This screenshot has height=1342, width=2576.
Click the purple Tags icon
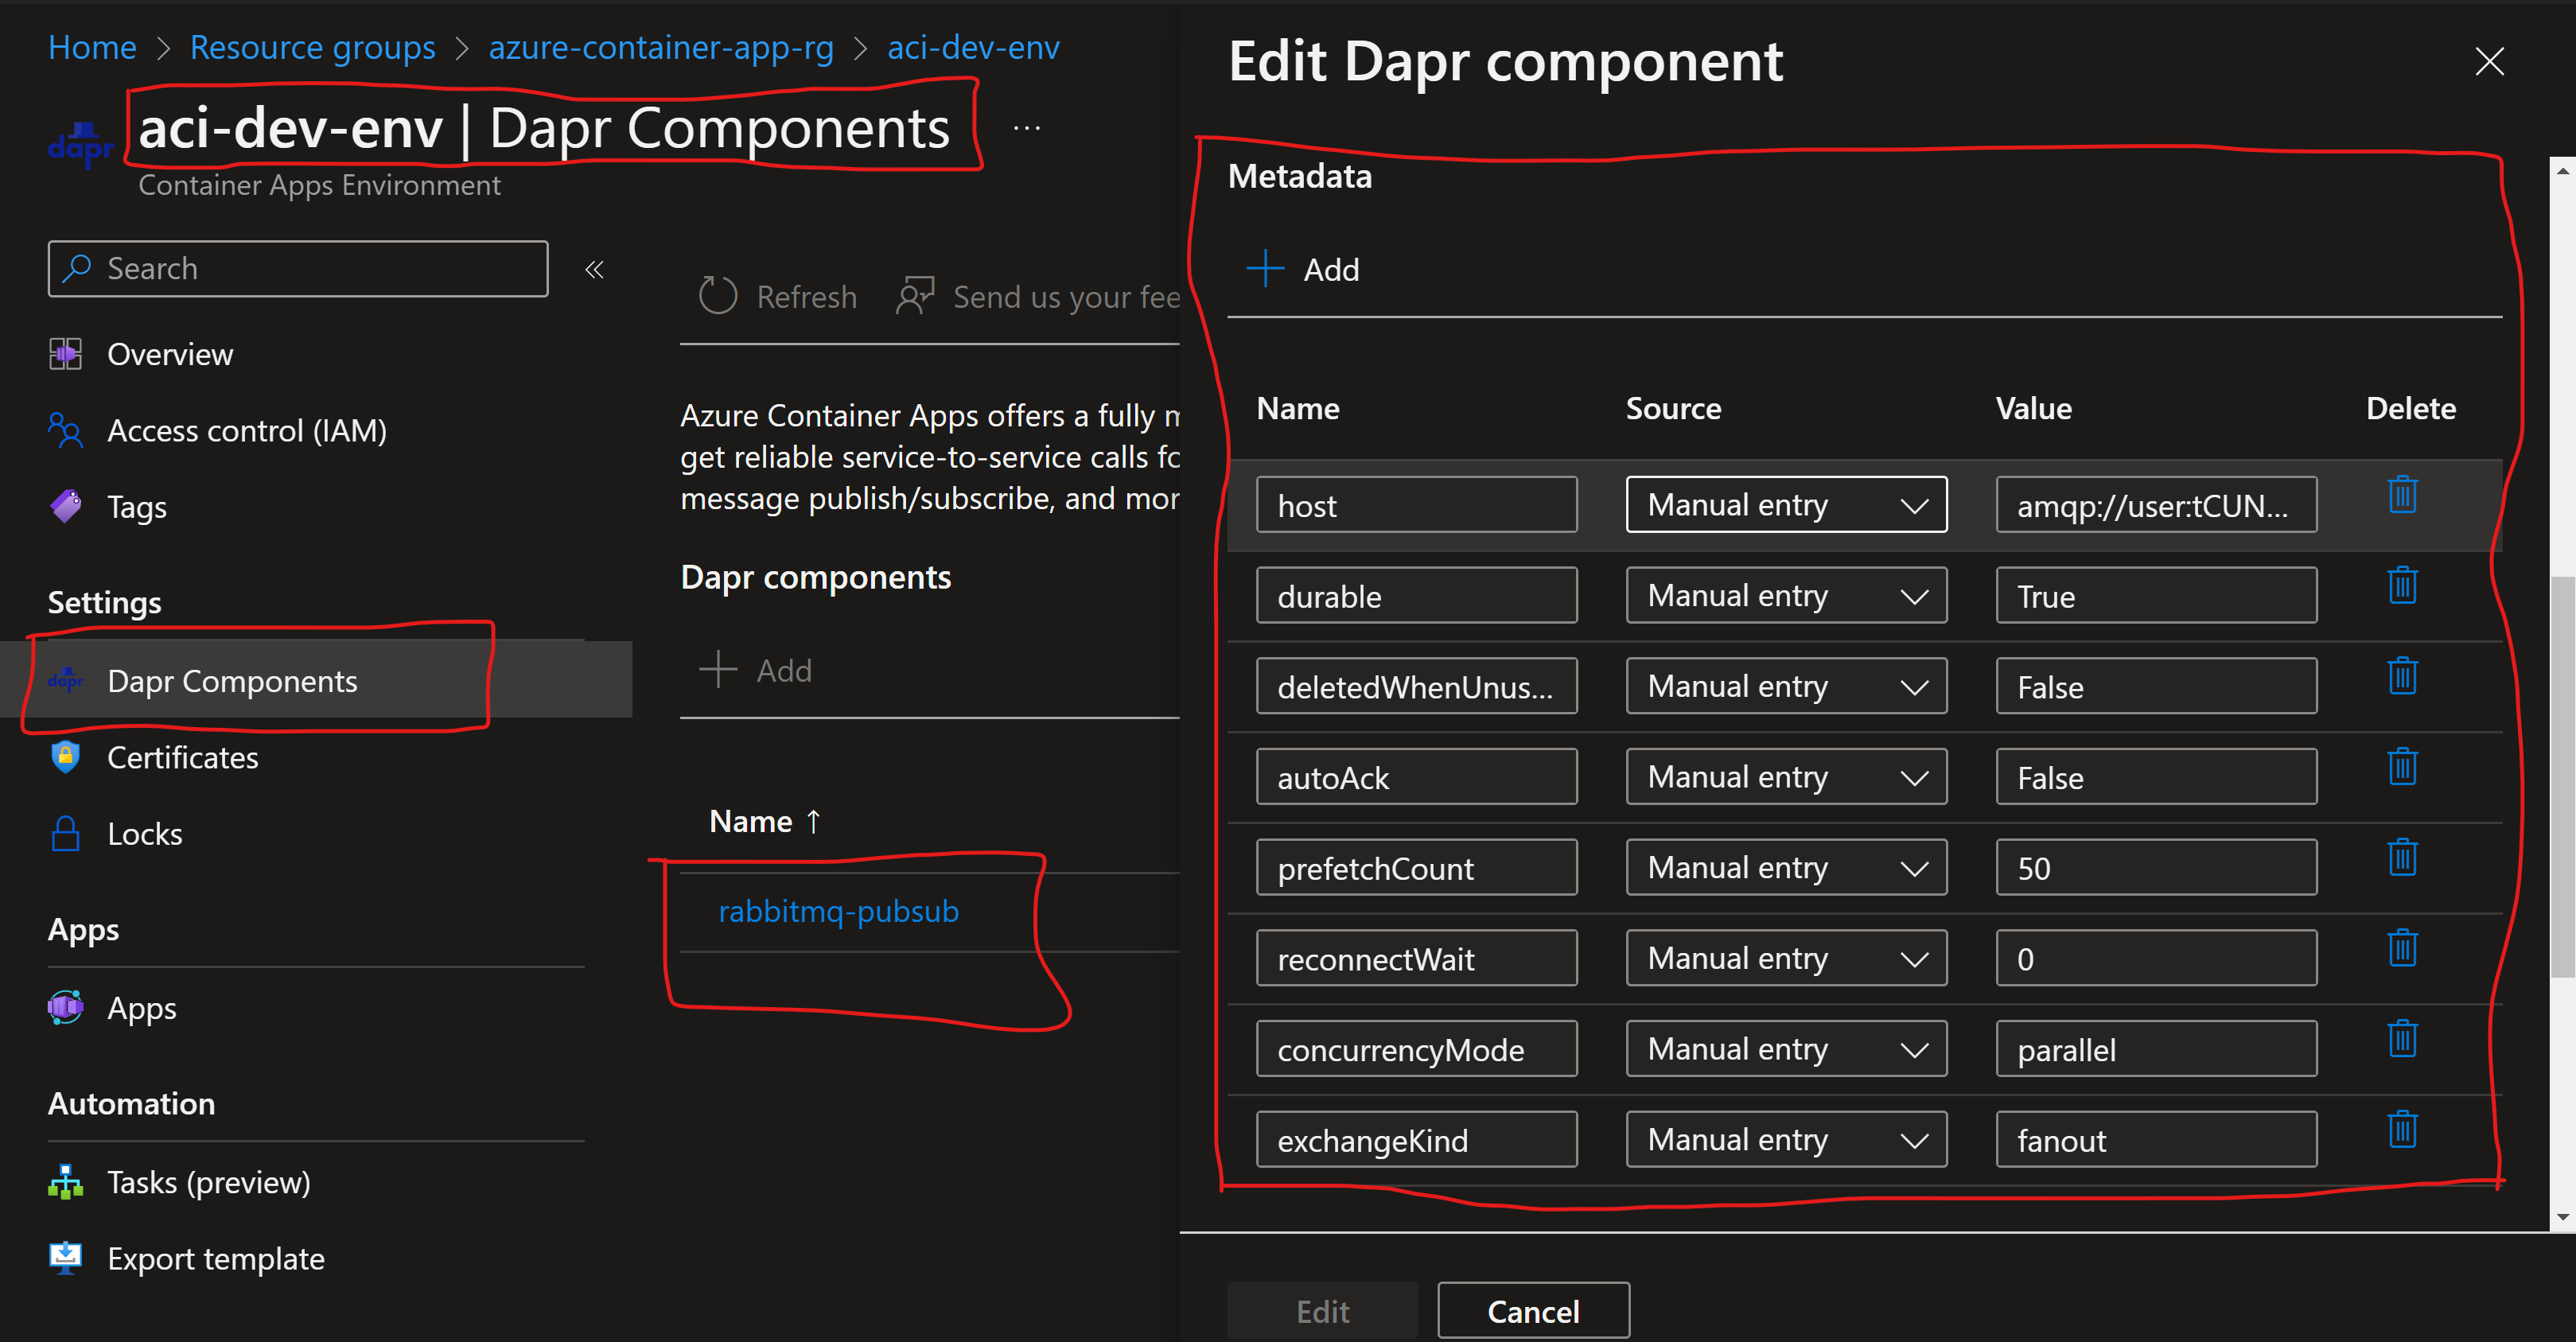click(x=65, y=506)
